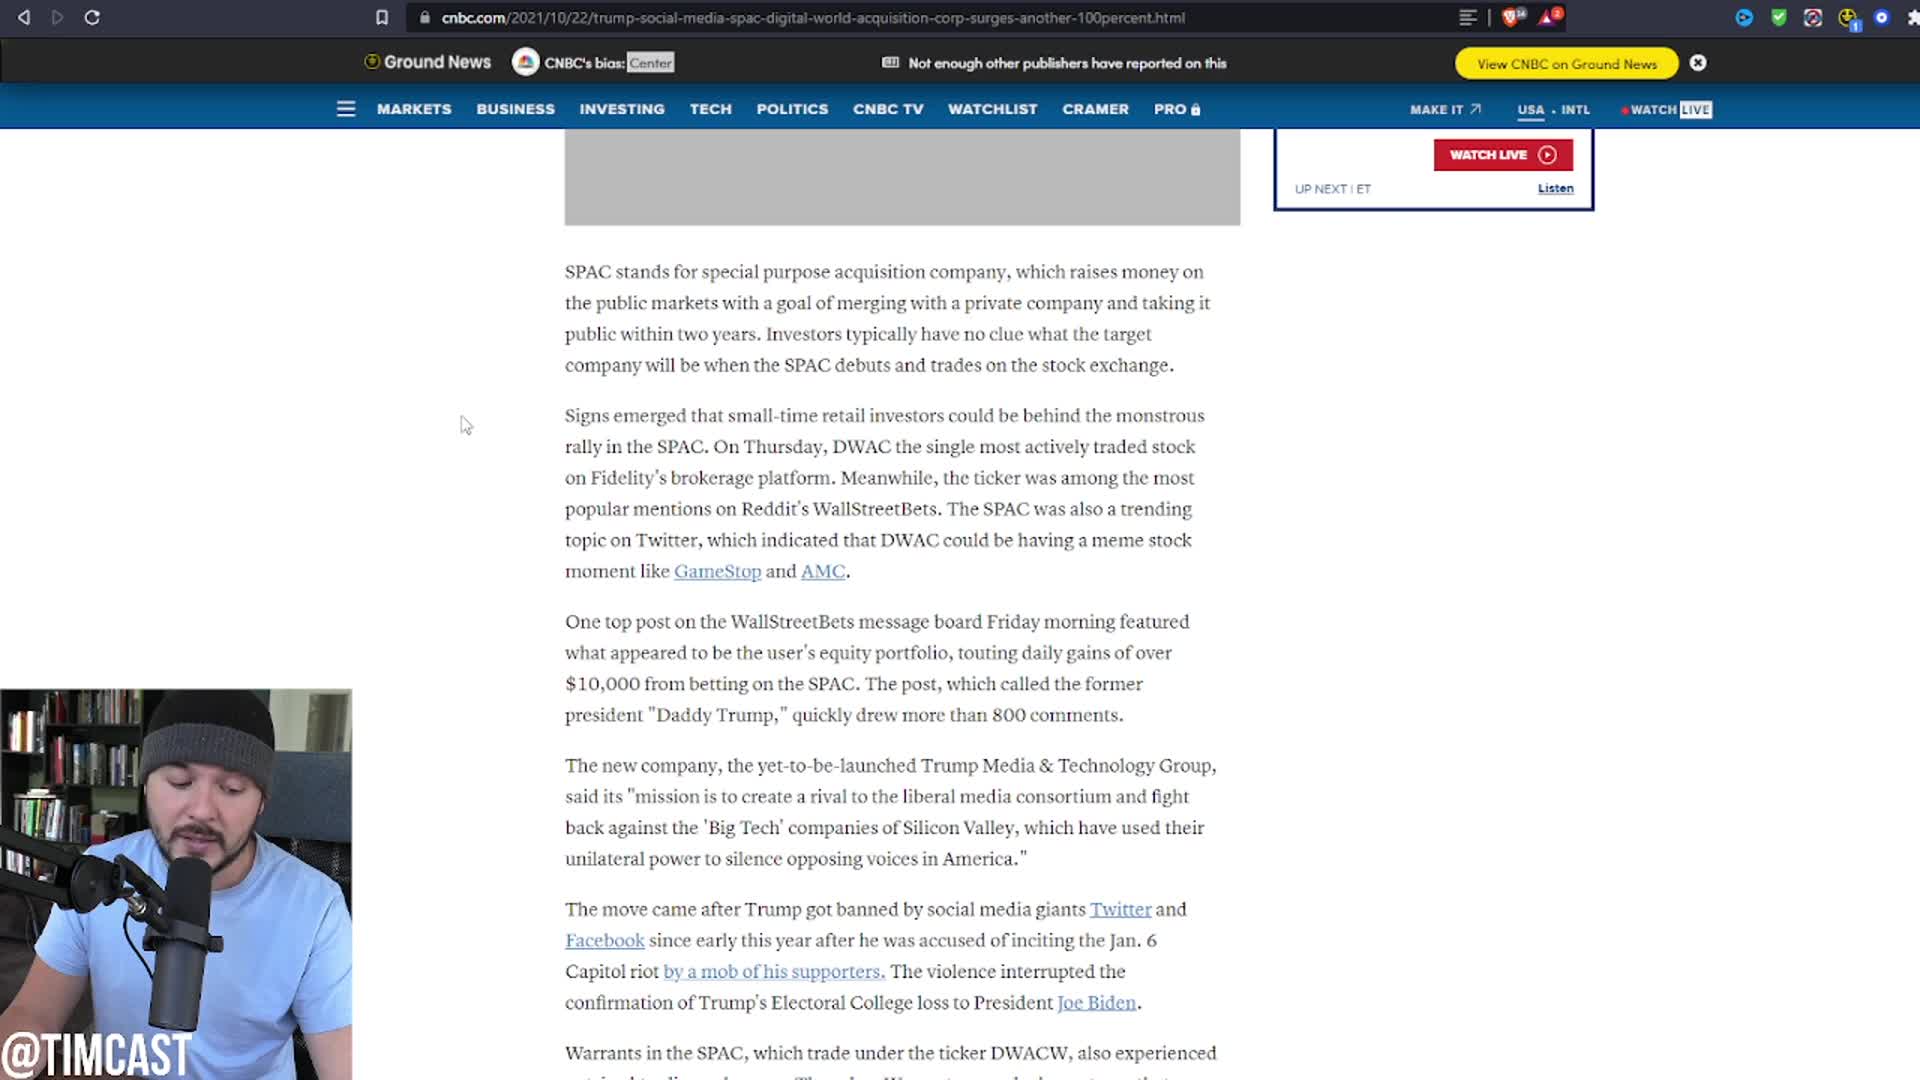Select the USA edition

[1530, 110]
